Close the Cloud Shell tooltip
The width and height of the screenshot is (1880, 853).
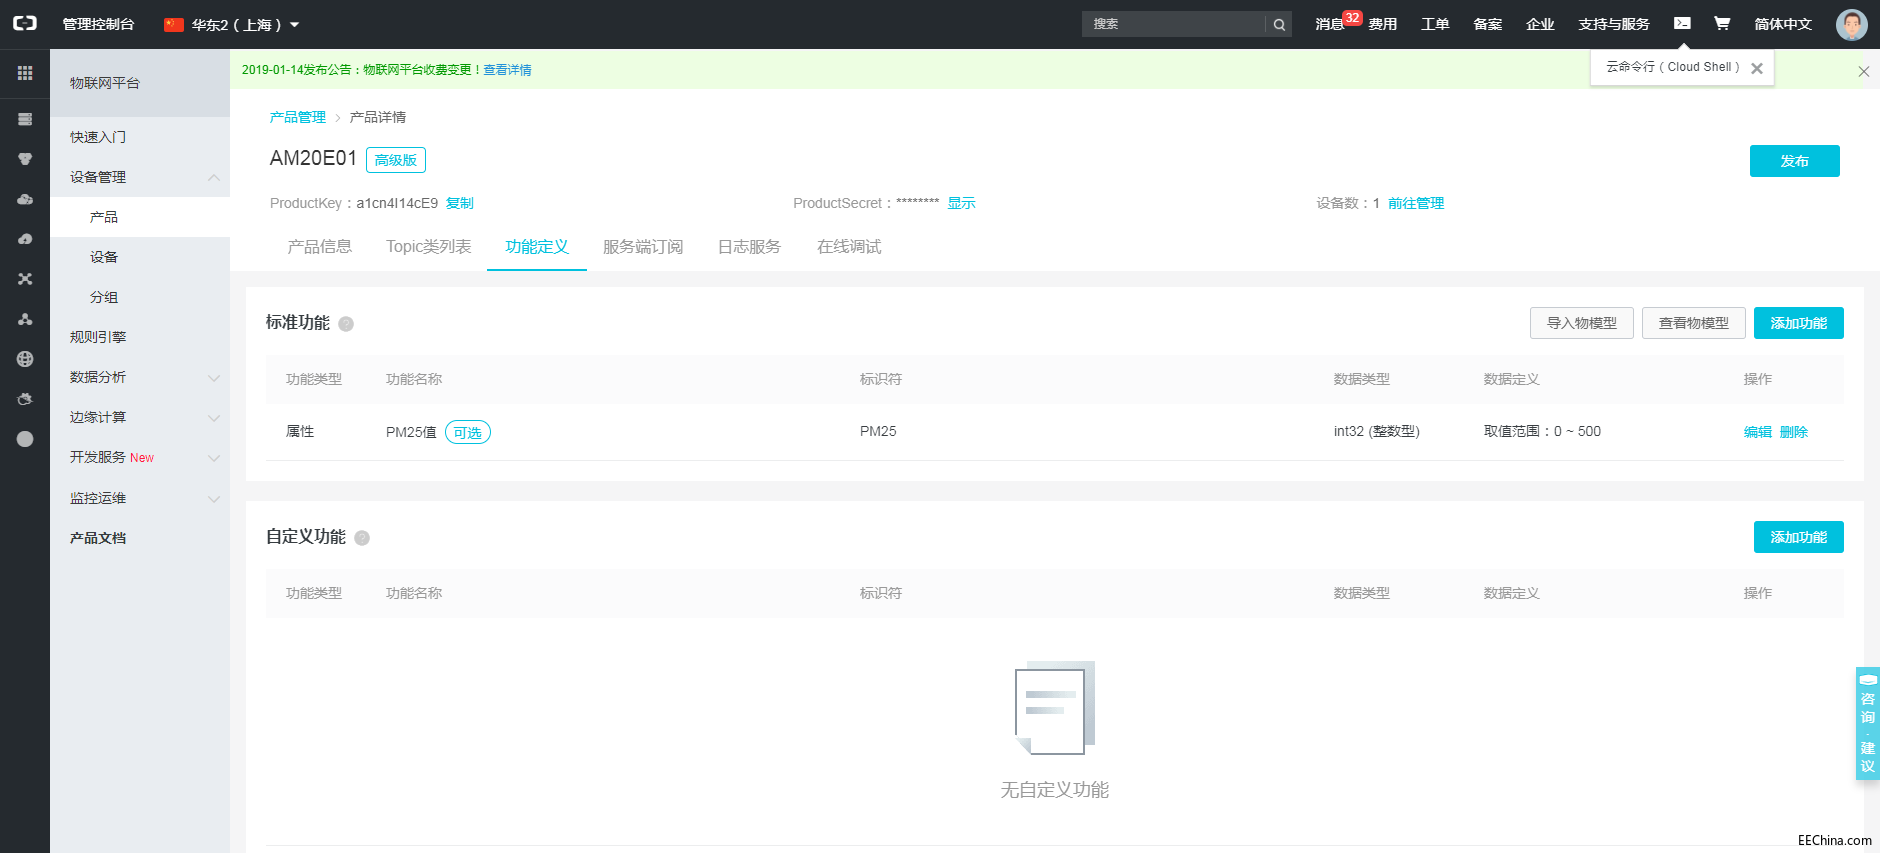[x=1757, y=68]
